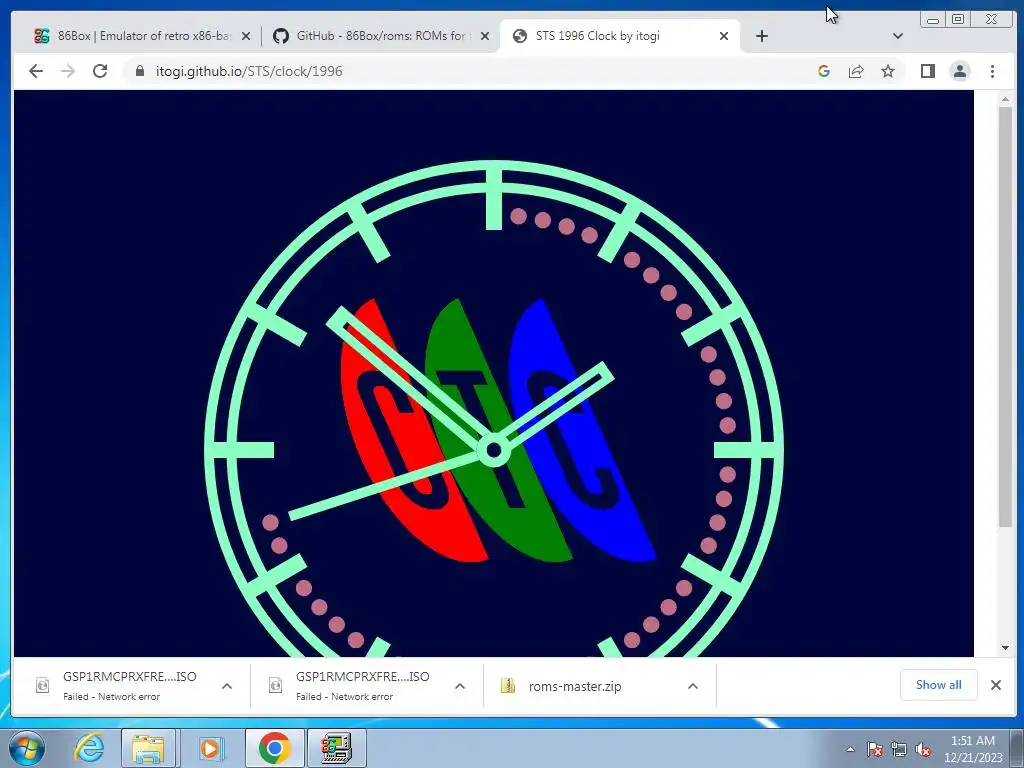Bookmark this page with the star
Image resolution: width=1024 pixels, height=768 pixels.
point(888,71)
